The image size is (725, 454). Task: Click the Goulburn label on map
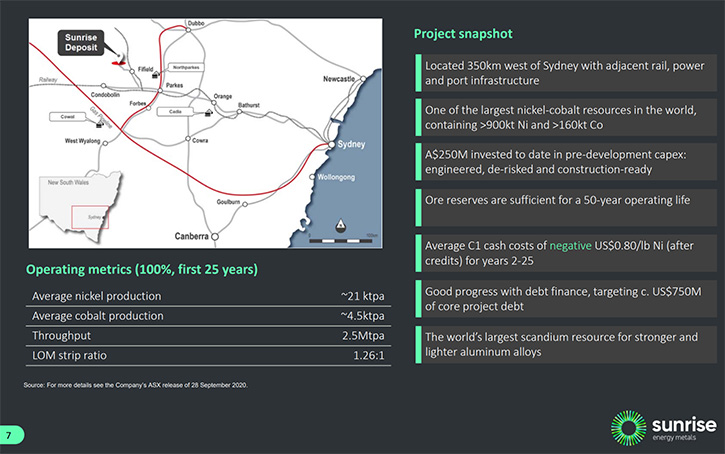click(x=228, y=202)
